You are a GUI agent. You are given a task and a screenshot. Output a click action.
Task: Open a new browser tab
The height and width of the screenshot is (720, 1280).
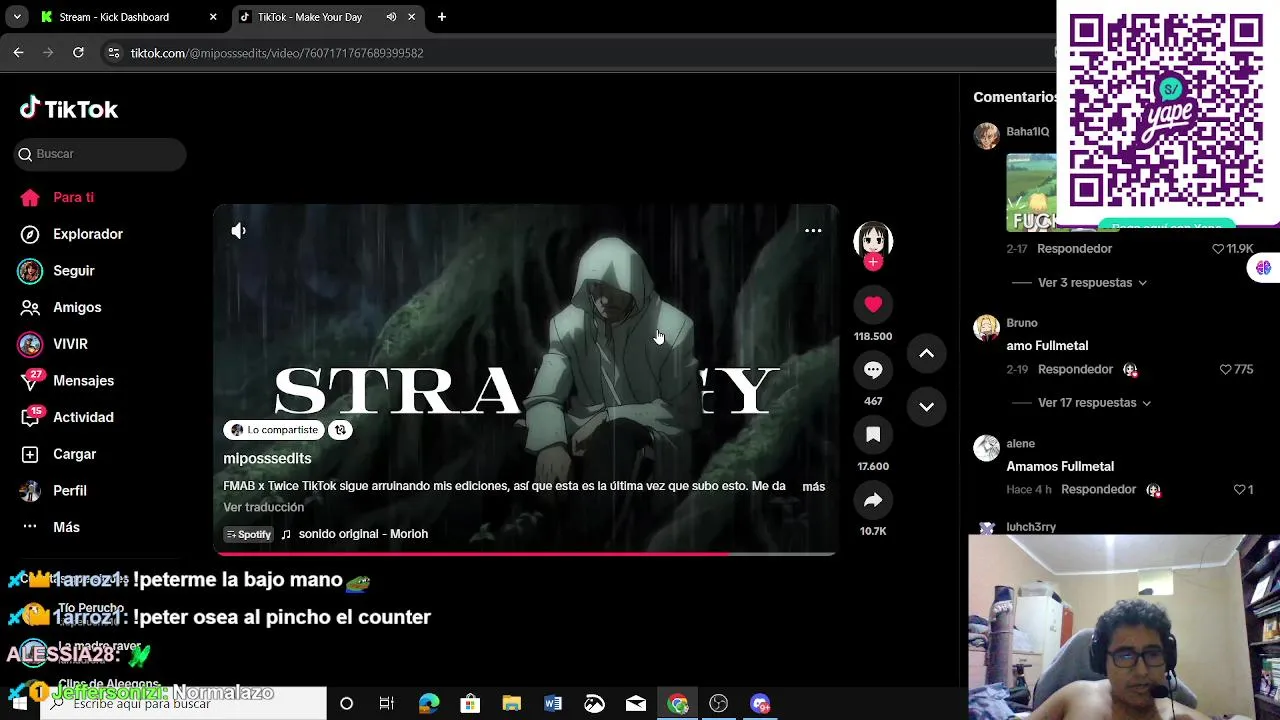point(441,17)
